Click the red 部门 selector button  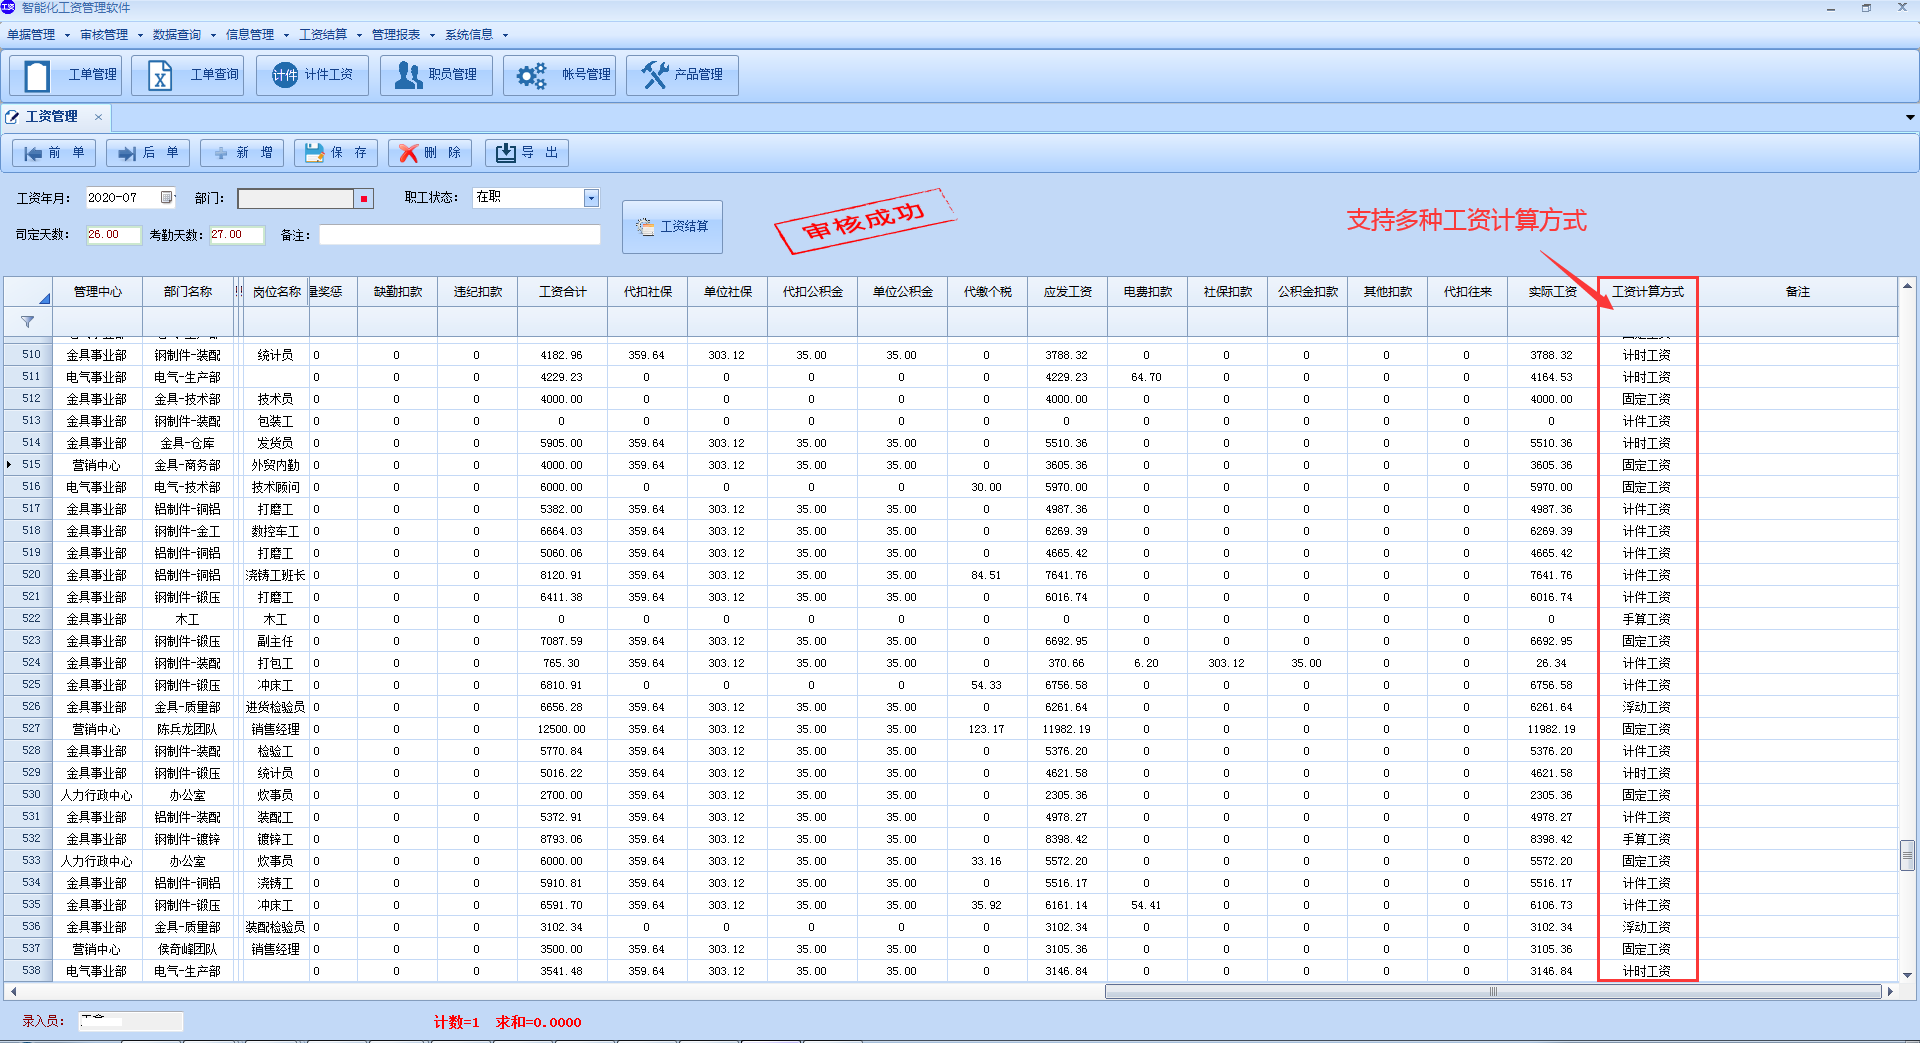click(364, 199)
